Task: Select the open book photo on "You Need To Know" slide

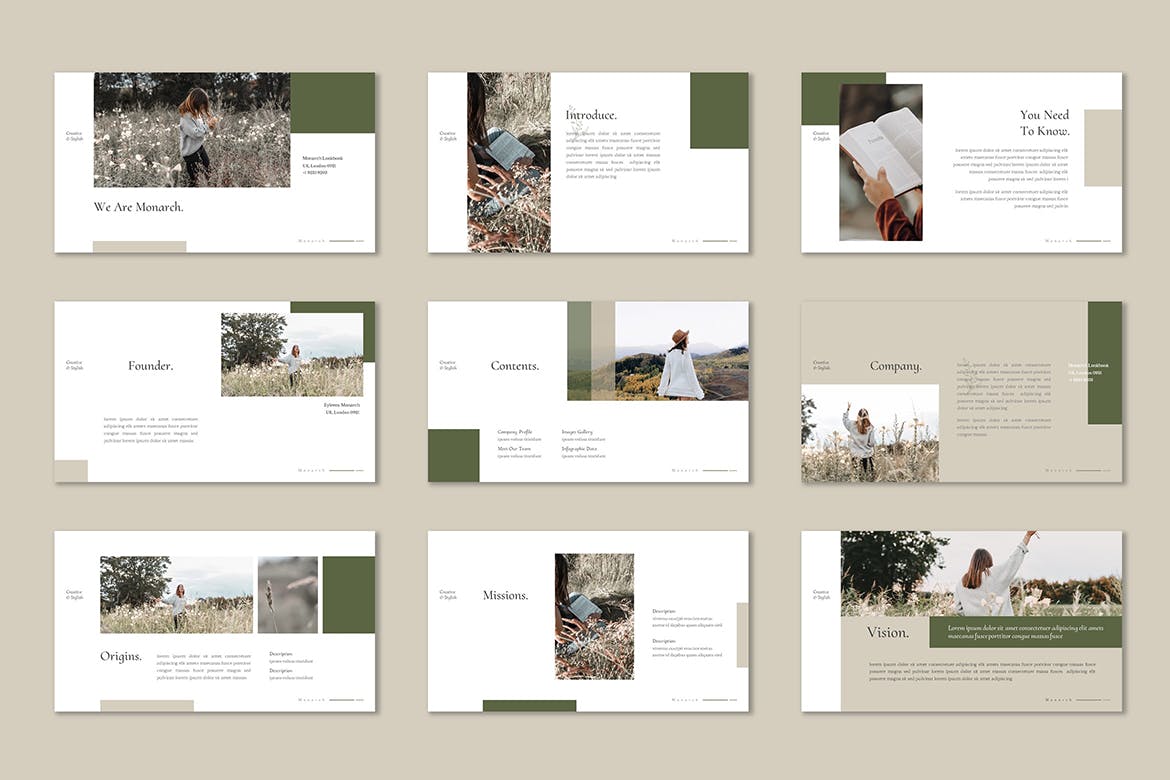Action: tap(880, 162)
